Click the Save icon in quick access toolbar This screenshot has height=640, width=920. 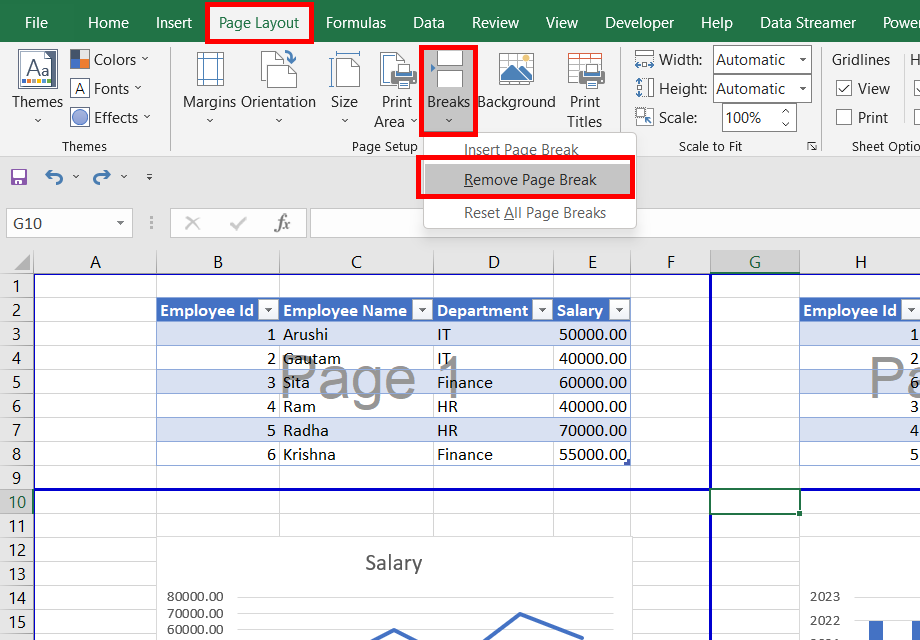19,177
